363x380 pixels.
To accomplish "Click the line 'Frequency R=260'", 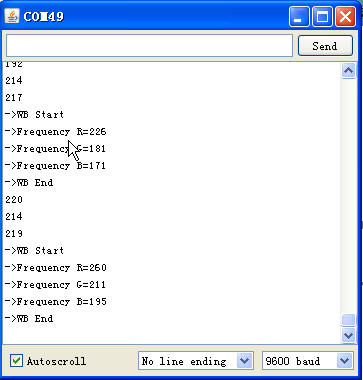I will coord(56,268).
